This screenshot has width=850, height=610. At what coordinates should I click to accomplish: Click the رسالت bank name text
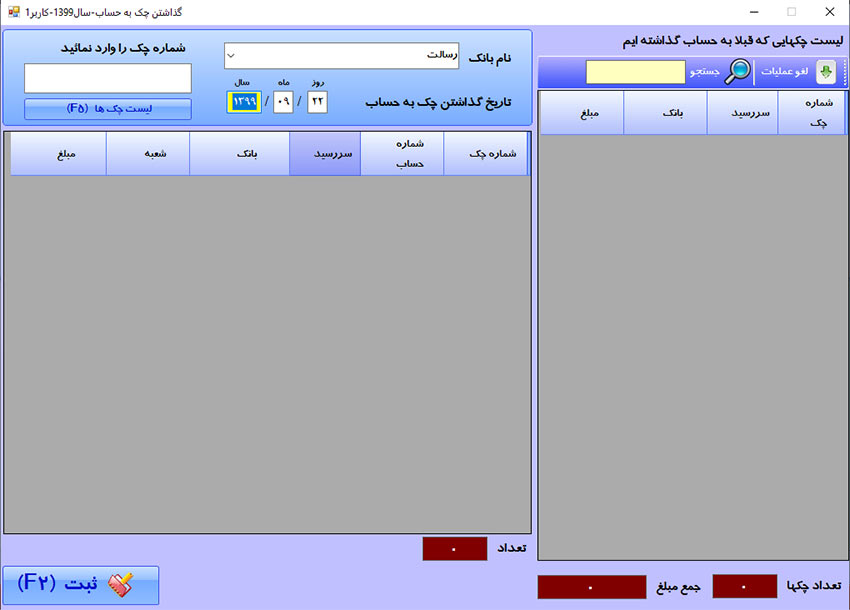442,55
